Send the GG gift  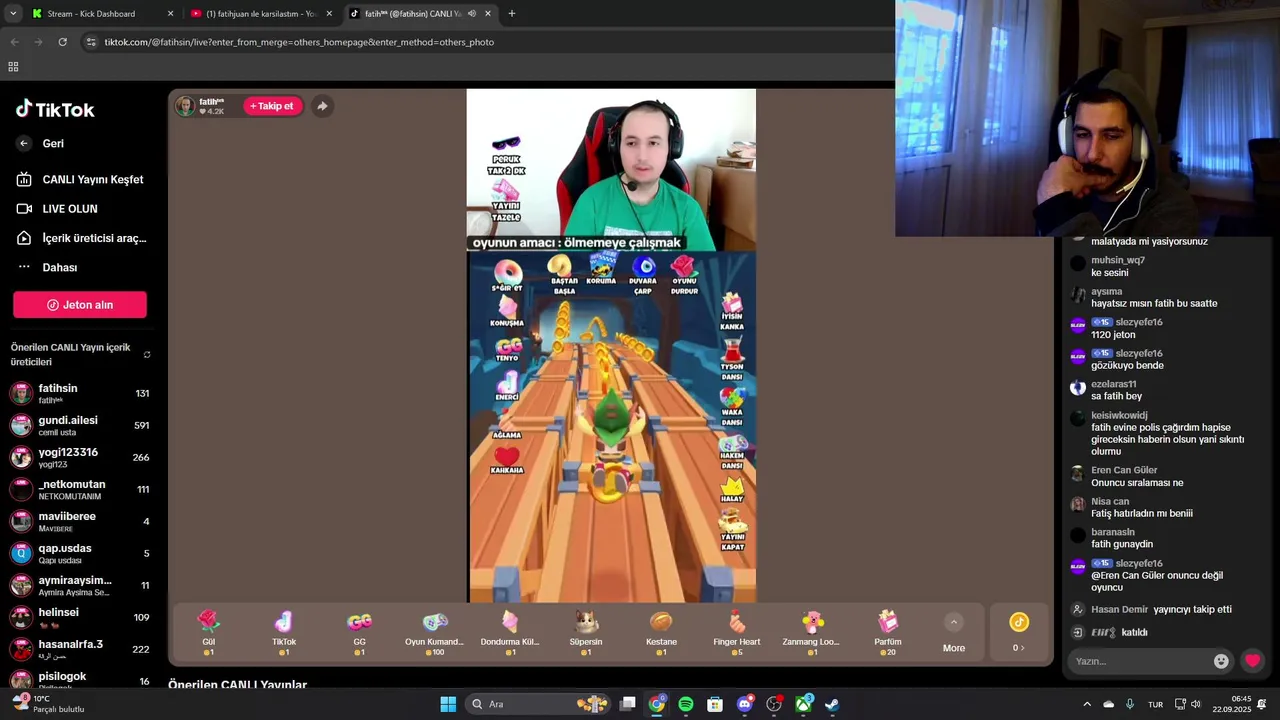point(359,632)
